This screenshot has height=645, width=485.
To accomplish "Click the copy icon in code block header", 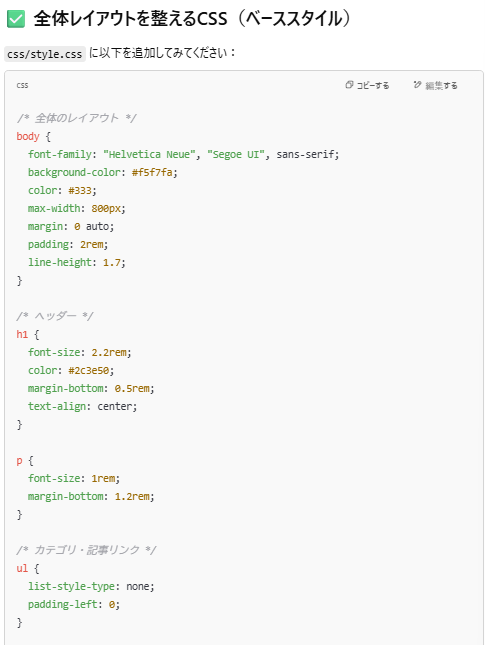I will (x=349, y=85).
